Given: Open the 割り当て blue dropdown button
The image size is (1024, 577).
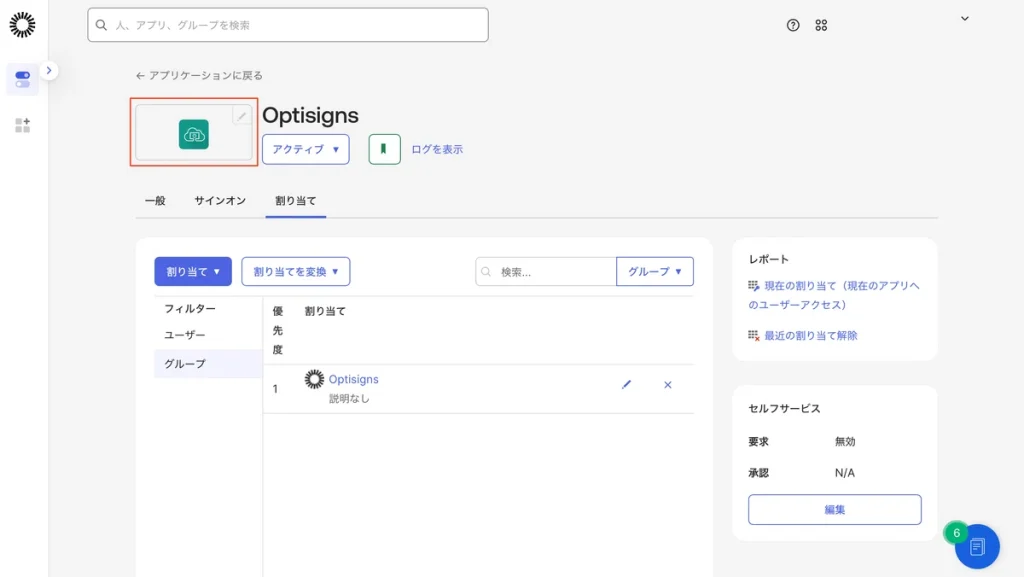Looking at the screenshot, I should click(193, 271).
